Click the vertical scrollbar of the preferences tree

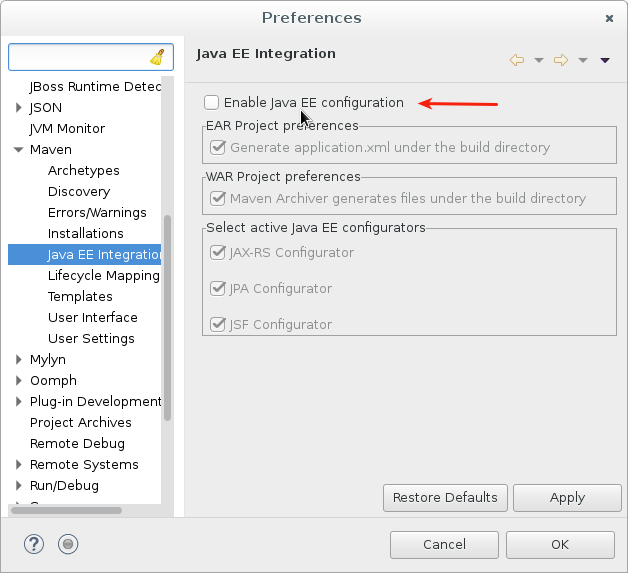pyautogui.click(x=167, y=318)
